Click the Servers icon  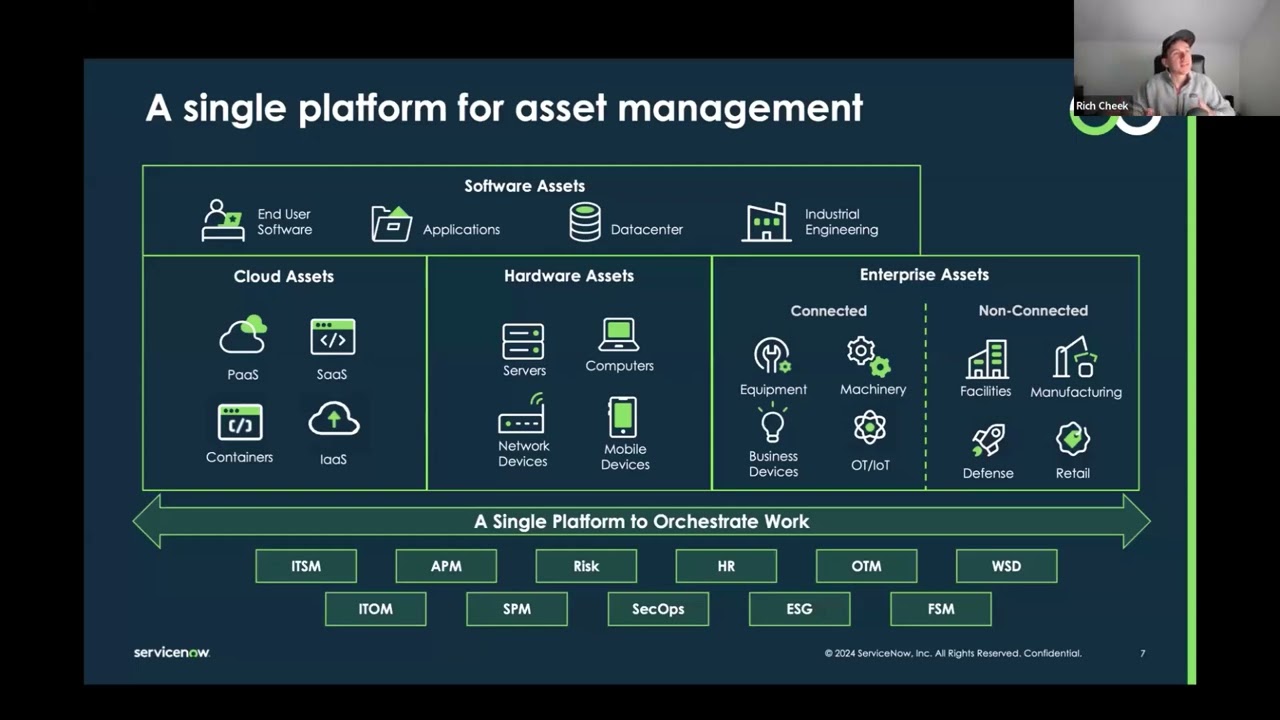(x=523, y=342)
